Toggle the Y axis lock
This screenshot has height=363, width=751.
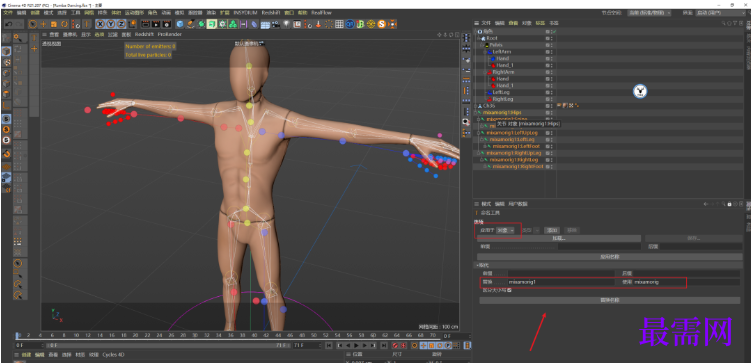click(x=111, y=24)
